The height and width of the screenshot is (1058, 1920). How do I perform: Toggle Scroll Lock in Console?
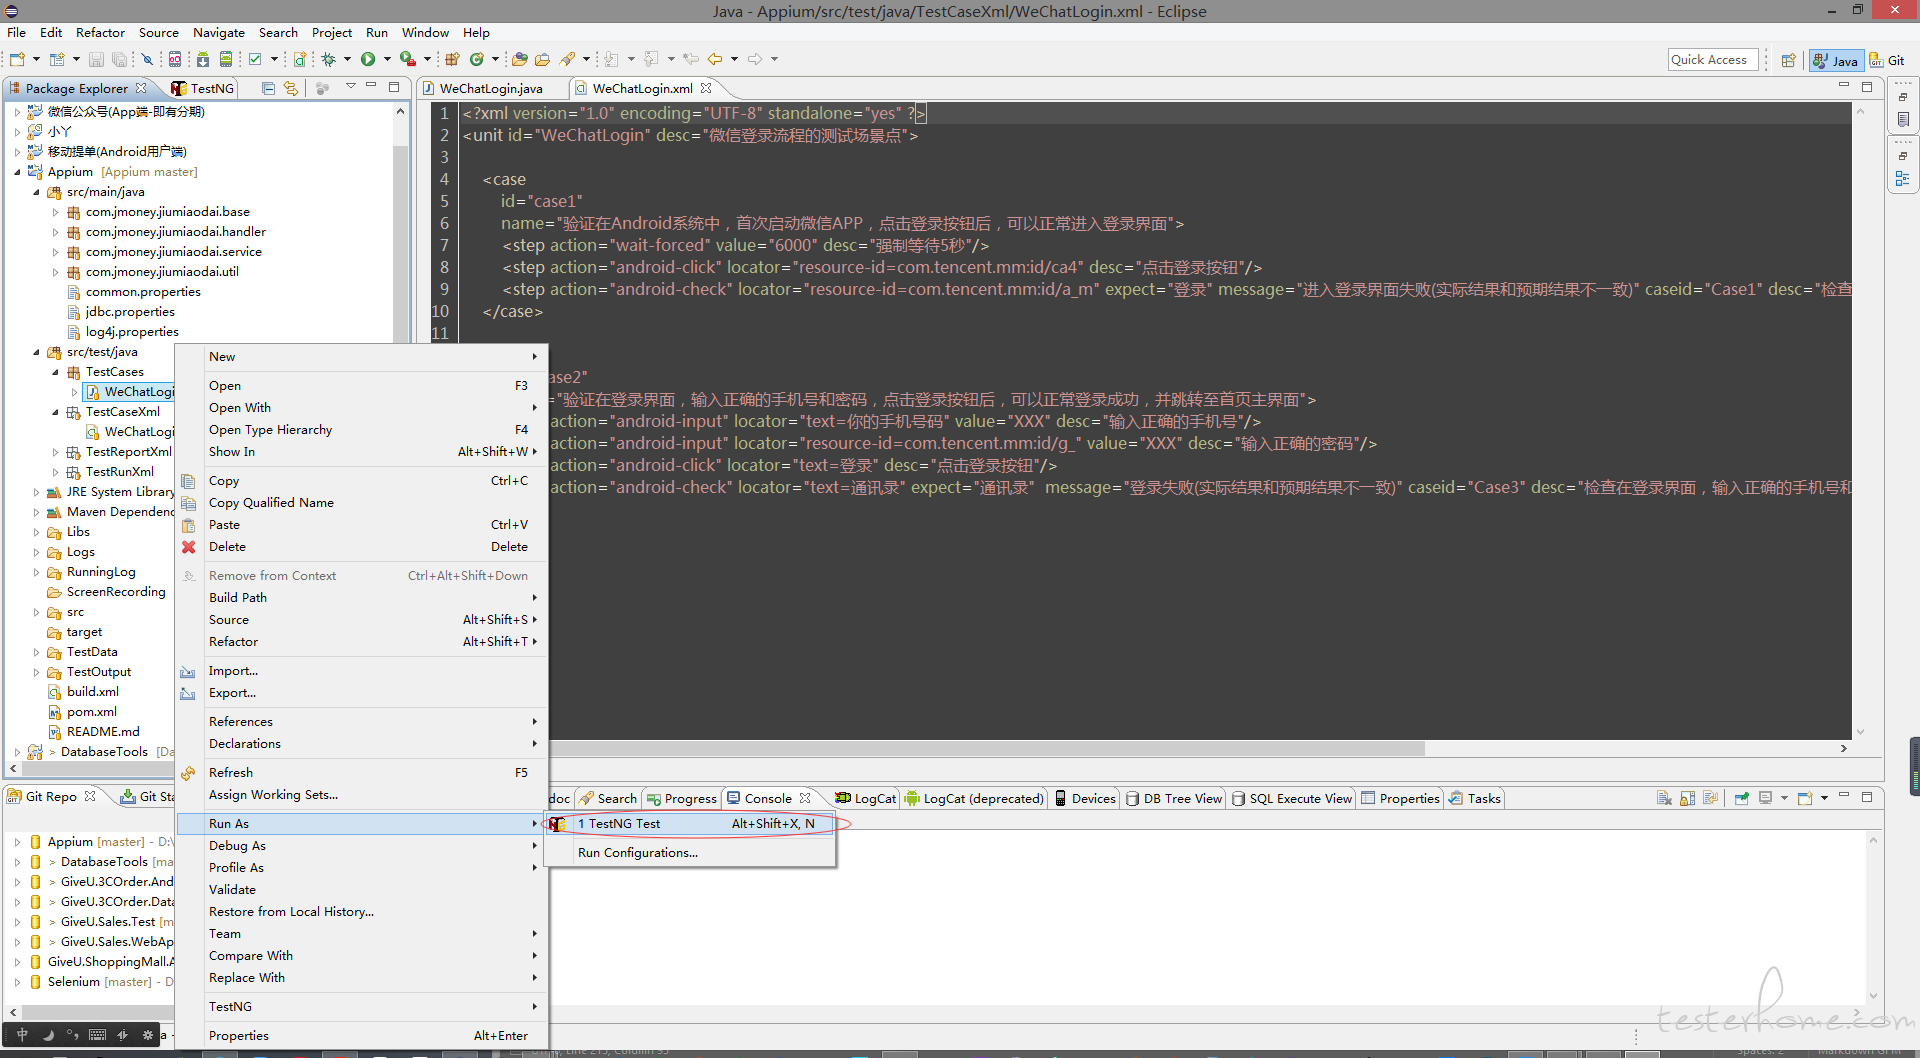coord(1687,798)
